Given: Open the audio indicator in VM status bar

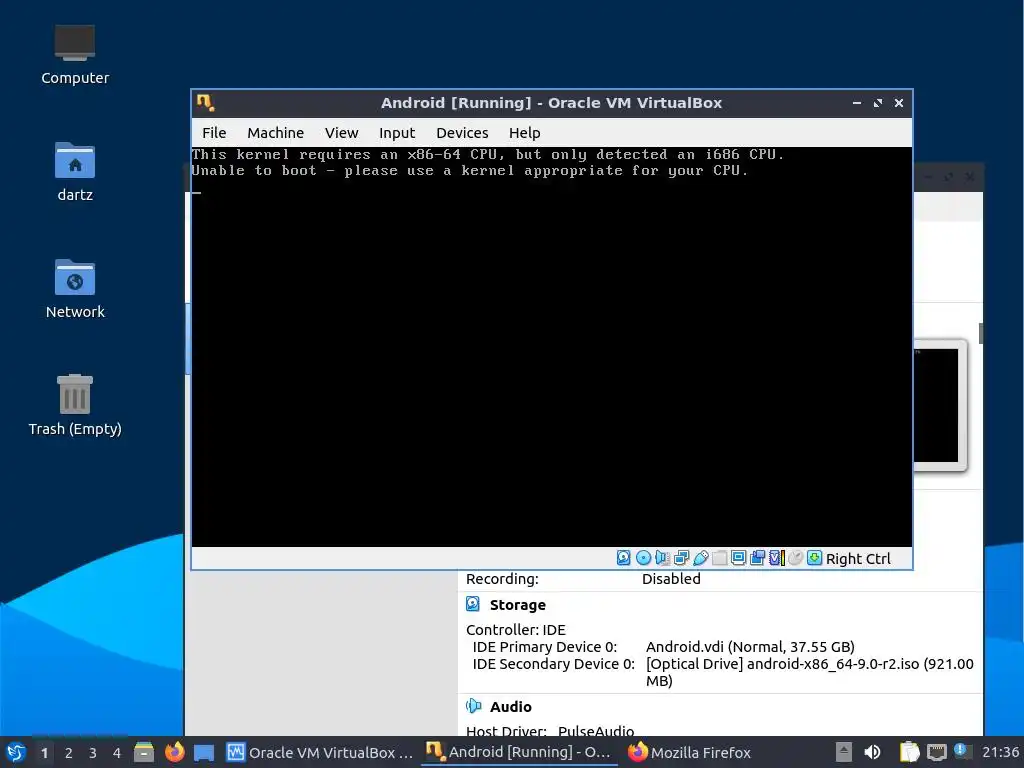Looking at the screenshot, I should pyautogui.click(x=662, y=558).
